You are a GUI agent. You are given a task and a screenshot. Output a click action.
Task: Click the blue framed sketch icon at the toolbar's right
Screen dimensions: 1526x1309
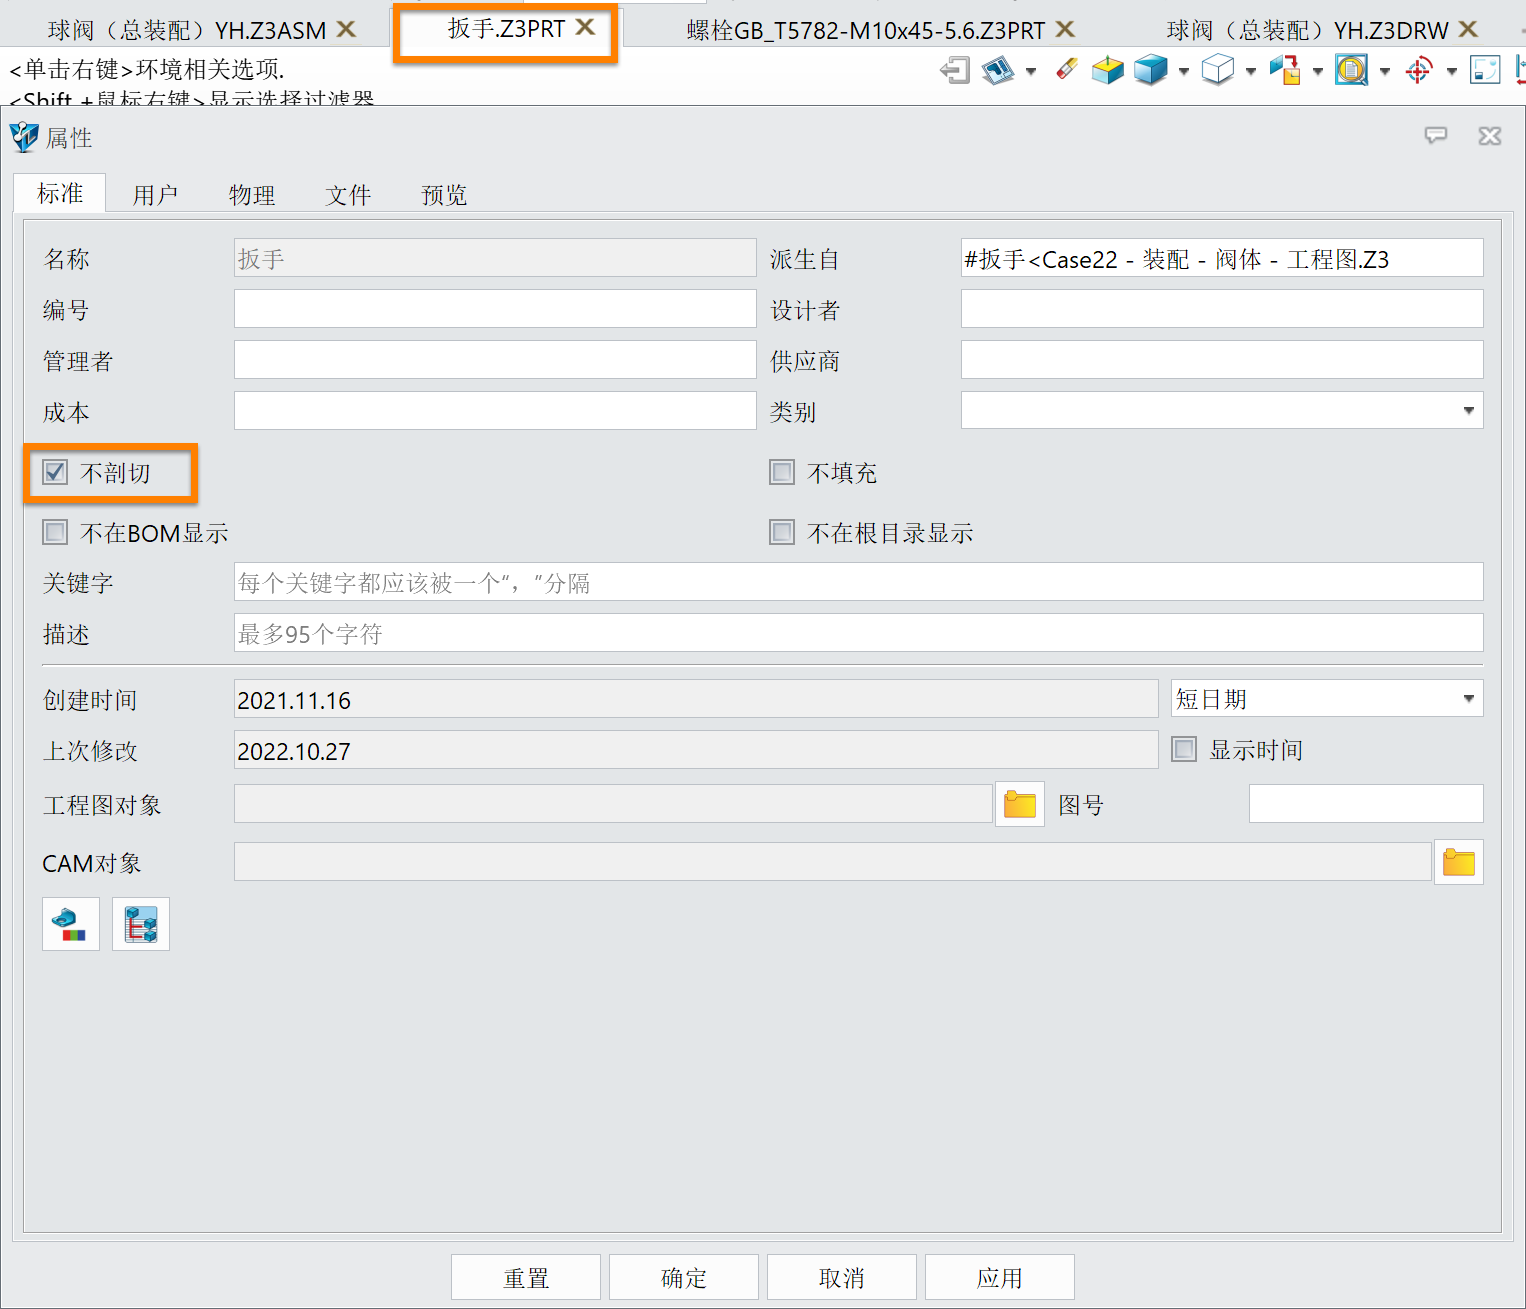[1485, 70]
